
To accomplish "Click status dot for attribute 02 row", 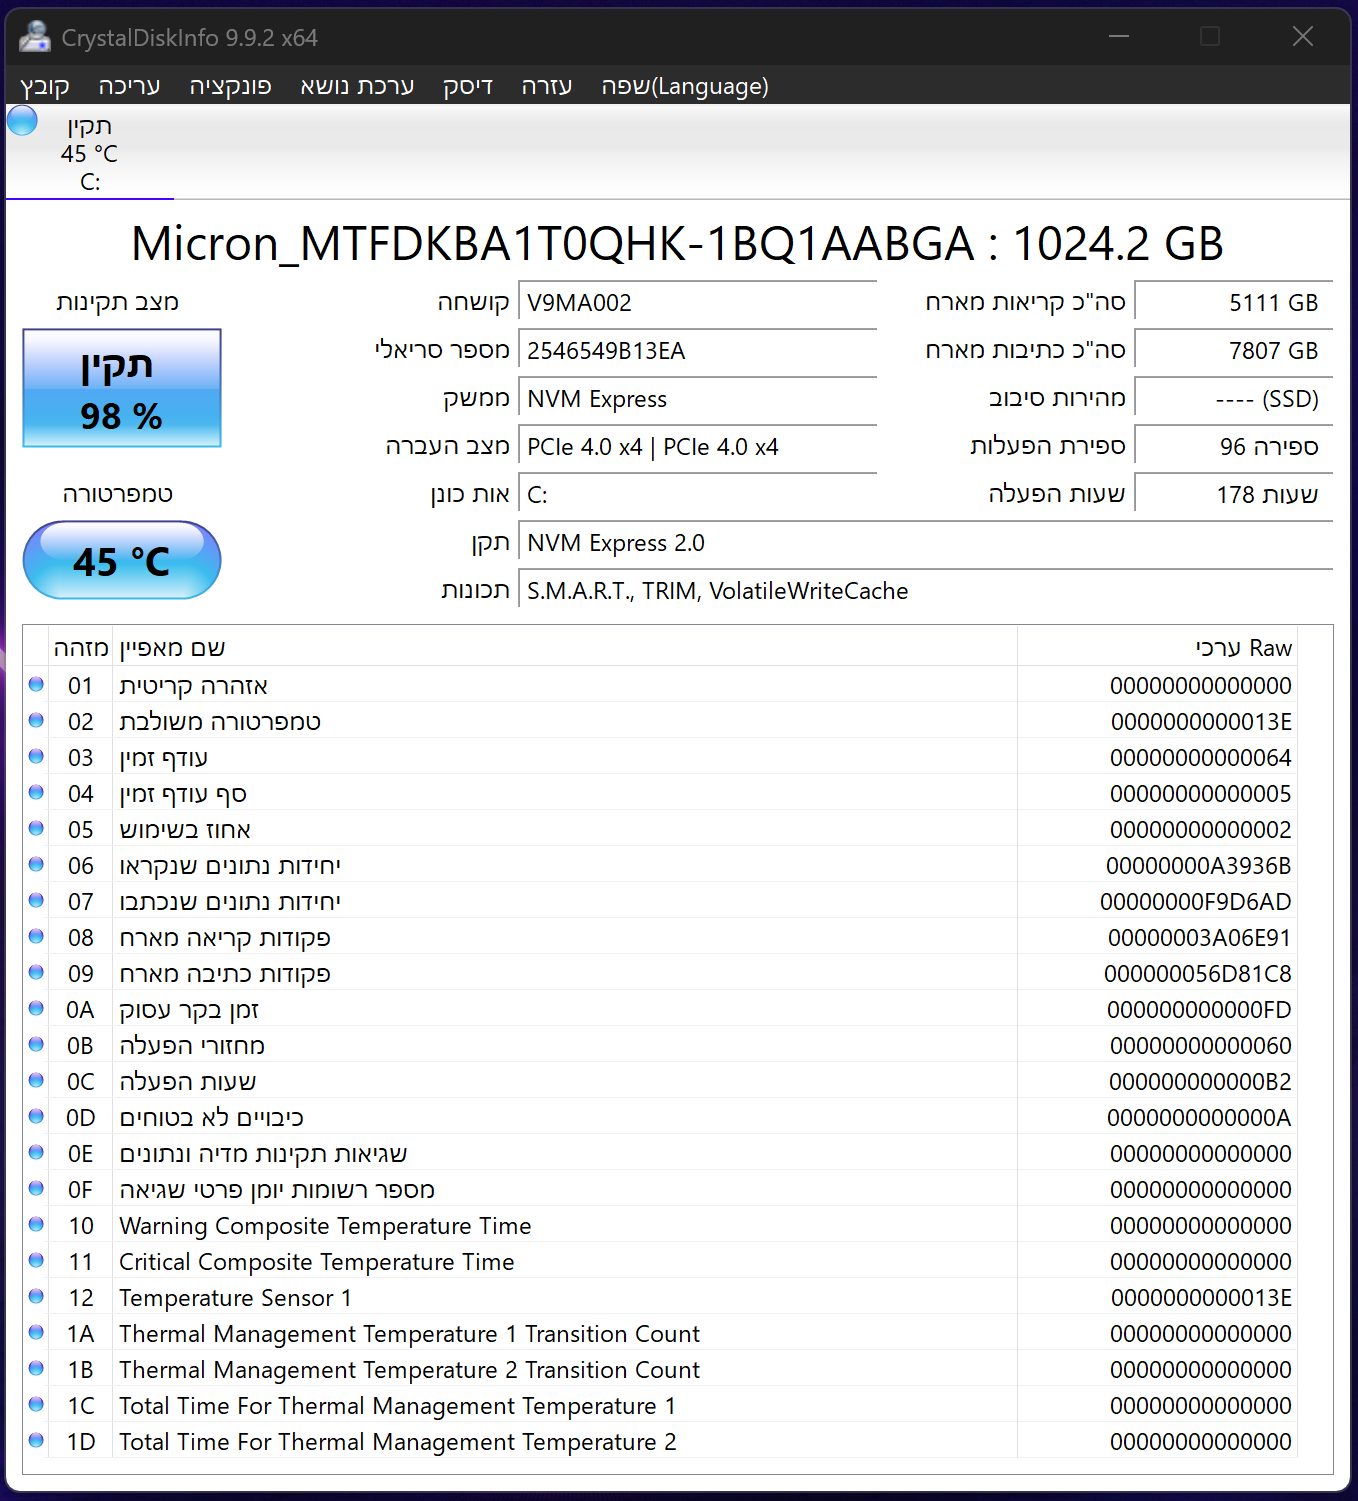I will point(36,721).
